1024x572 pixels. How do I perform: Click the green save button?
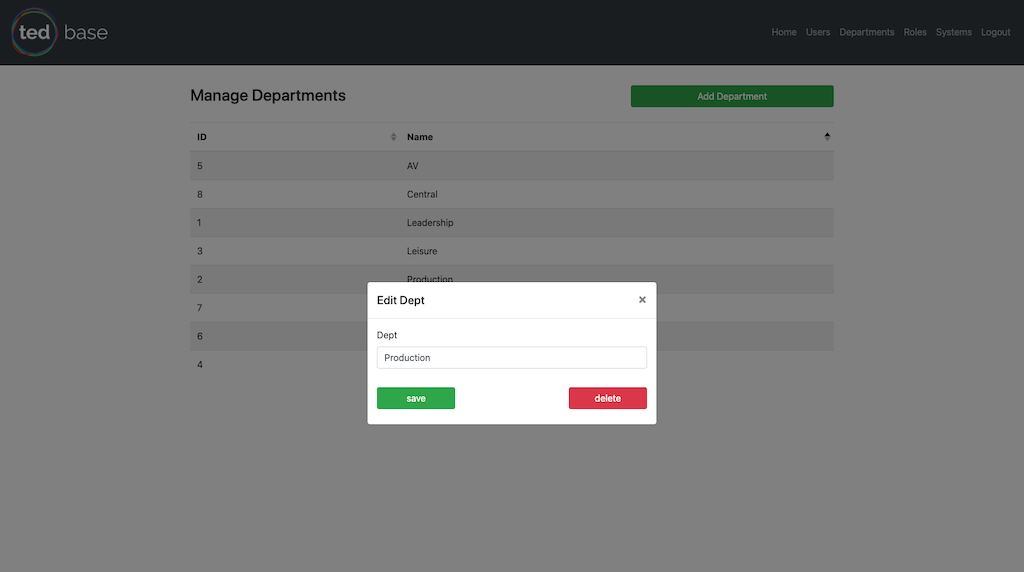tap(416, 398)
